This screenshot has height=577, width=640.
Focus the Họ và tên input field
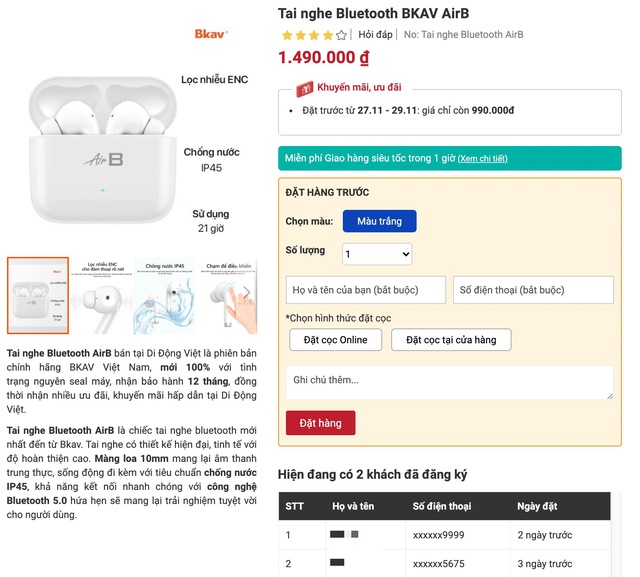[x=366, y=290]
